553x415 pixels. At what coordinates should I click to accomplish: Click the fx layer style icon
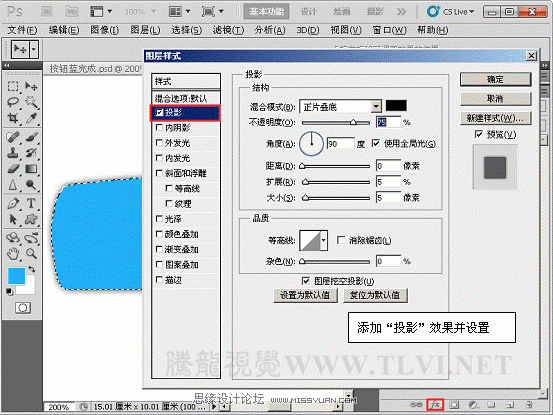[x=435, y=404]
